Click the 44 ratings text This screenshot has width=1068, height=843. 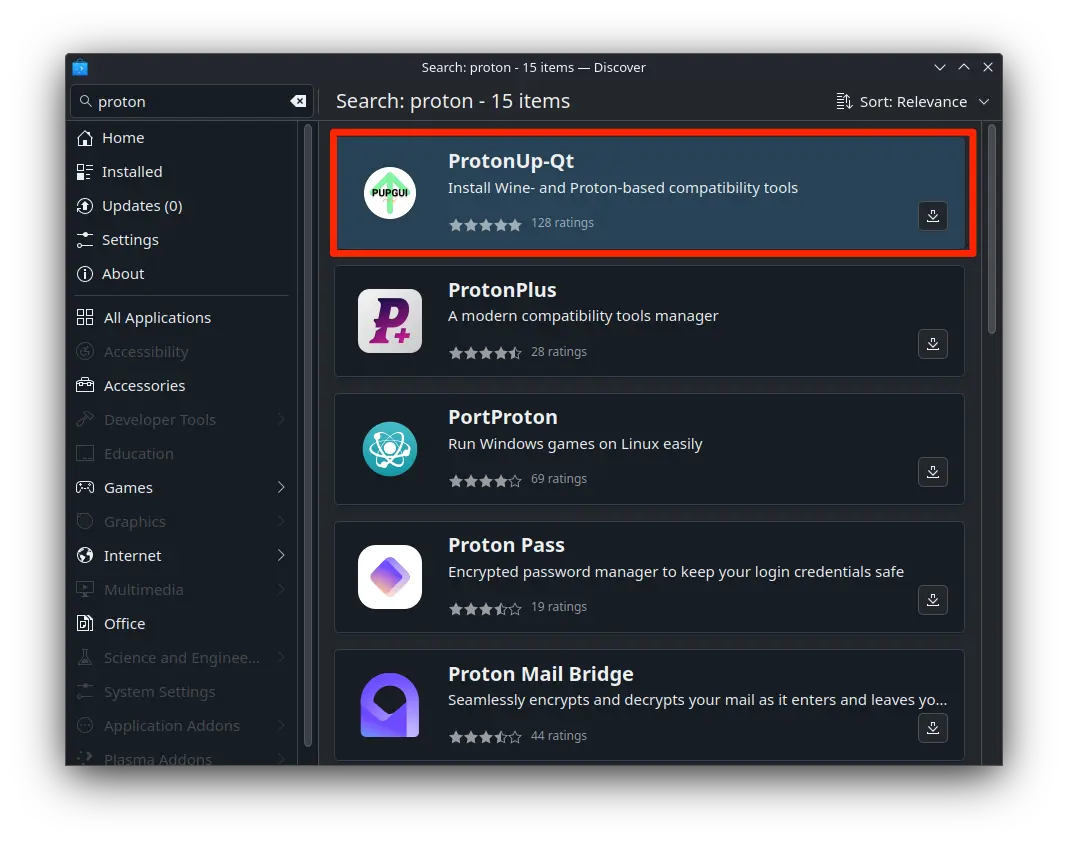click(x=559, y=736)
